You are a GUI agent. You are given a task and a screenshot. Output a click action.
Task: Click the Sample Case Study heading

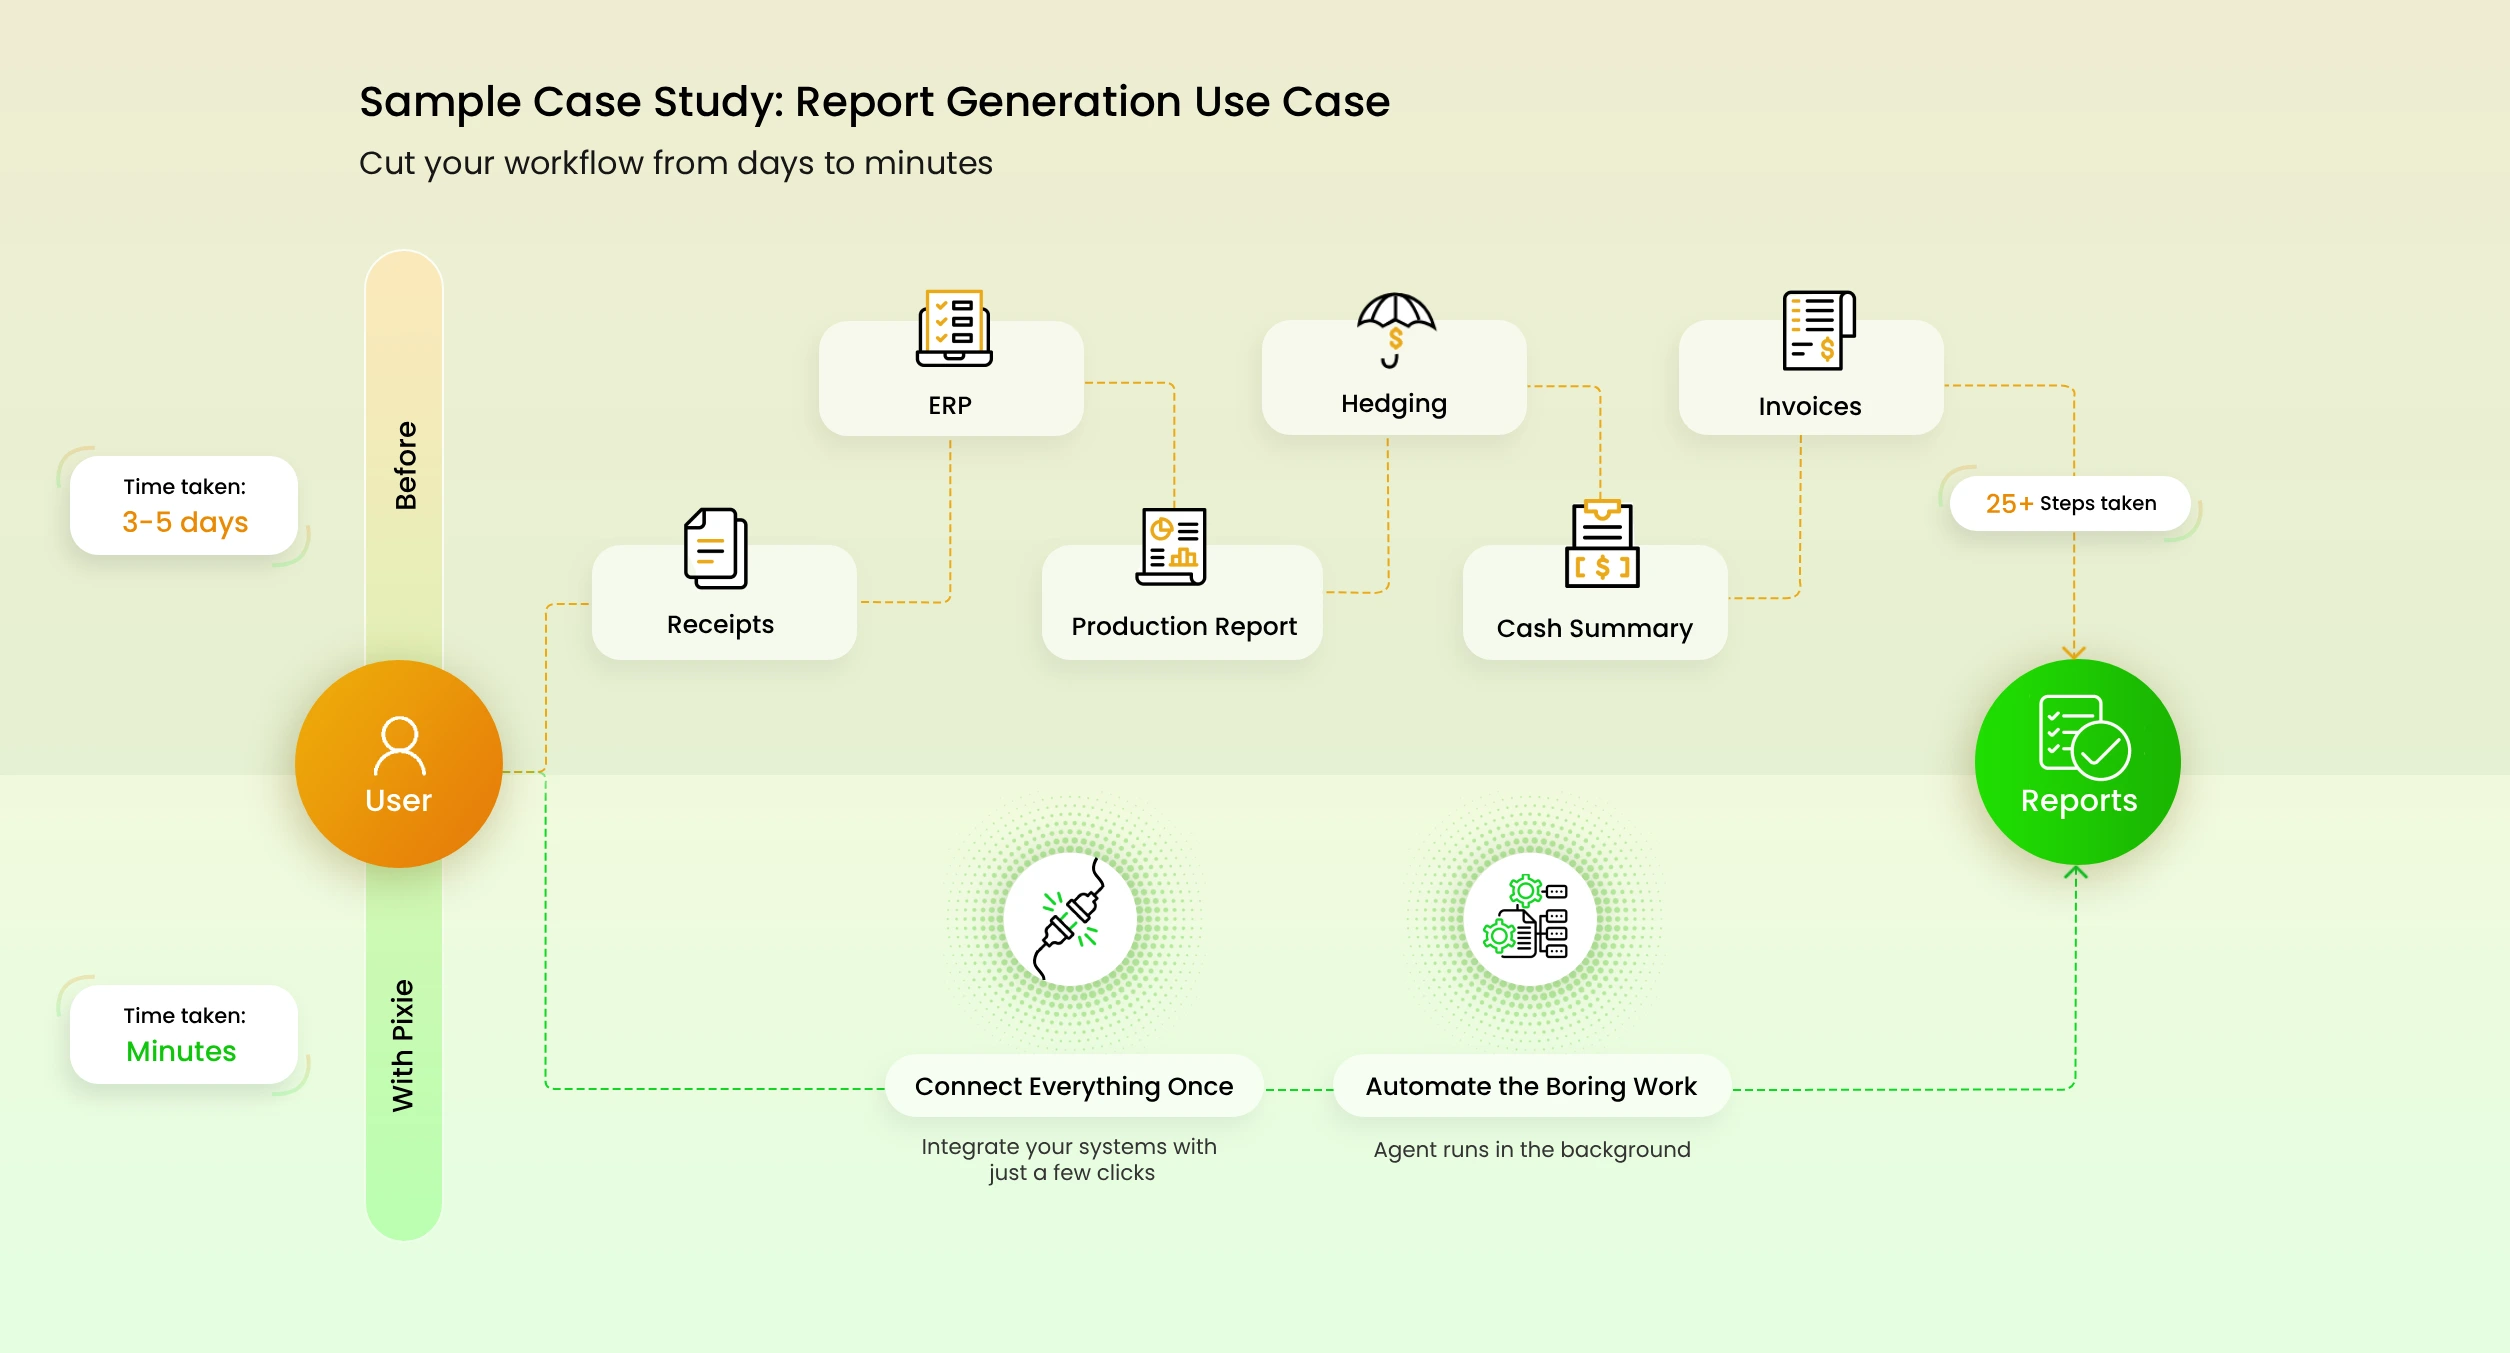click(874, 100)
